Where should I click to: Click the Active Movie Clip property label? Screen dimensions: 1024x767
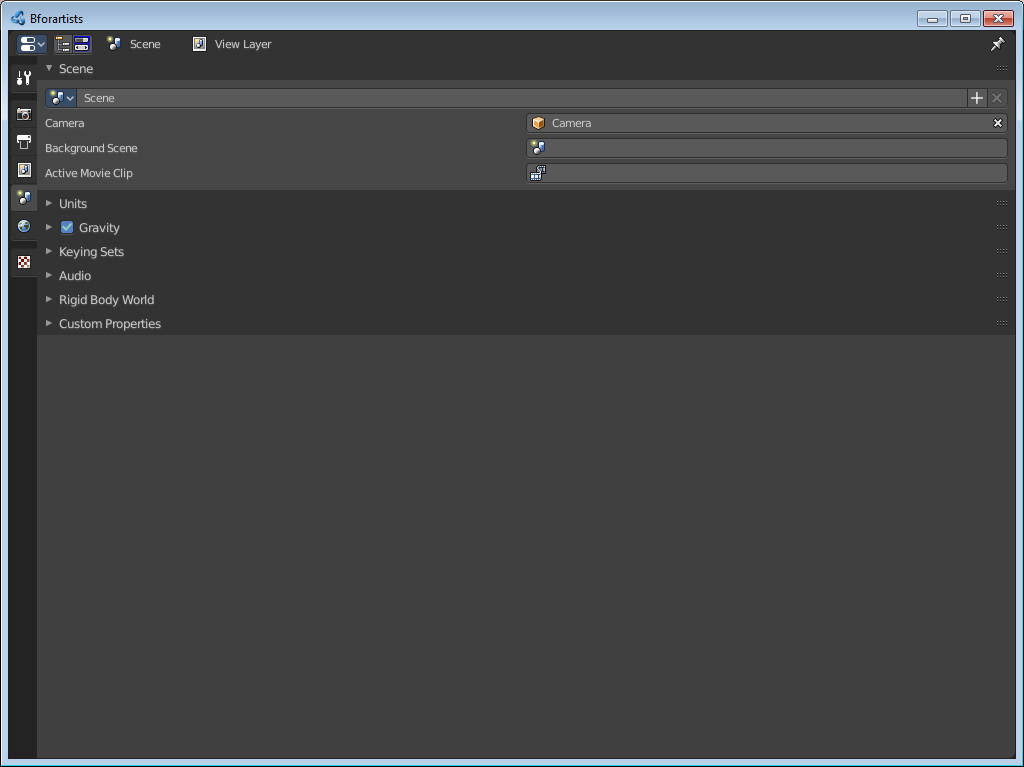(x=89, y=173)
